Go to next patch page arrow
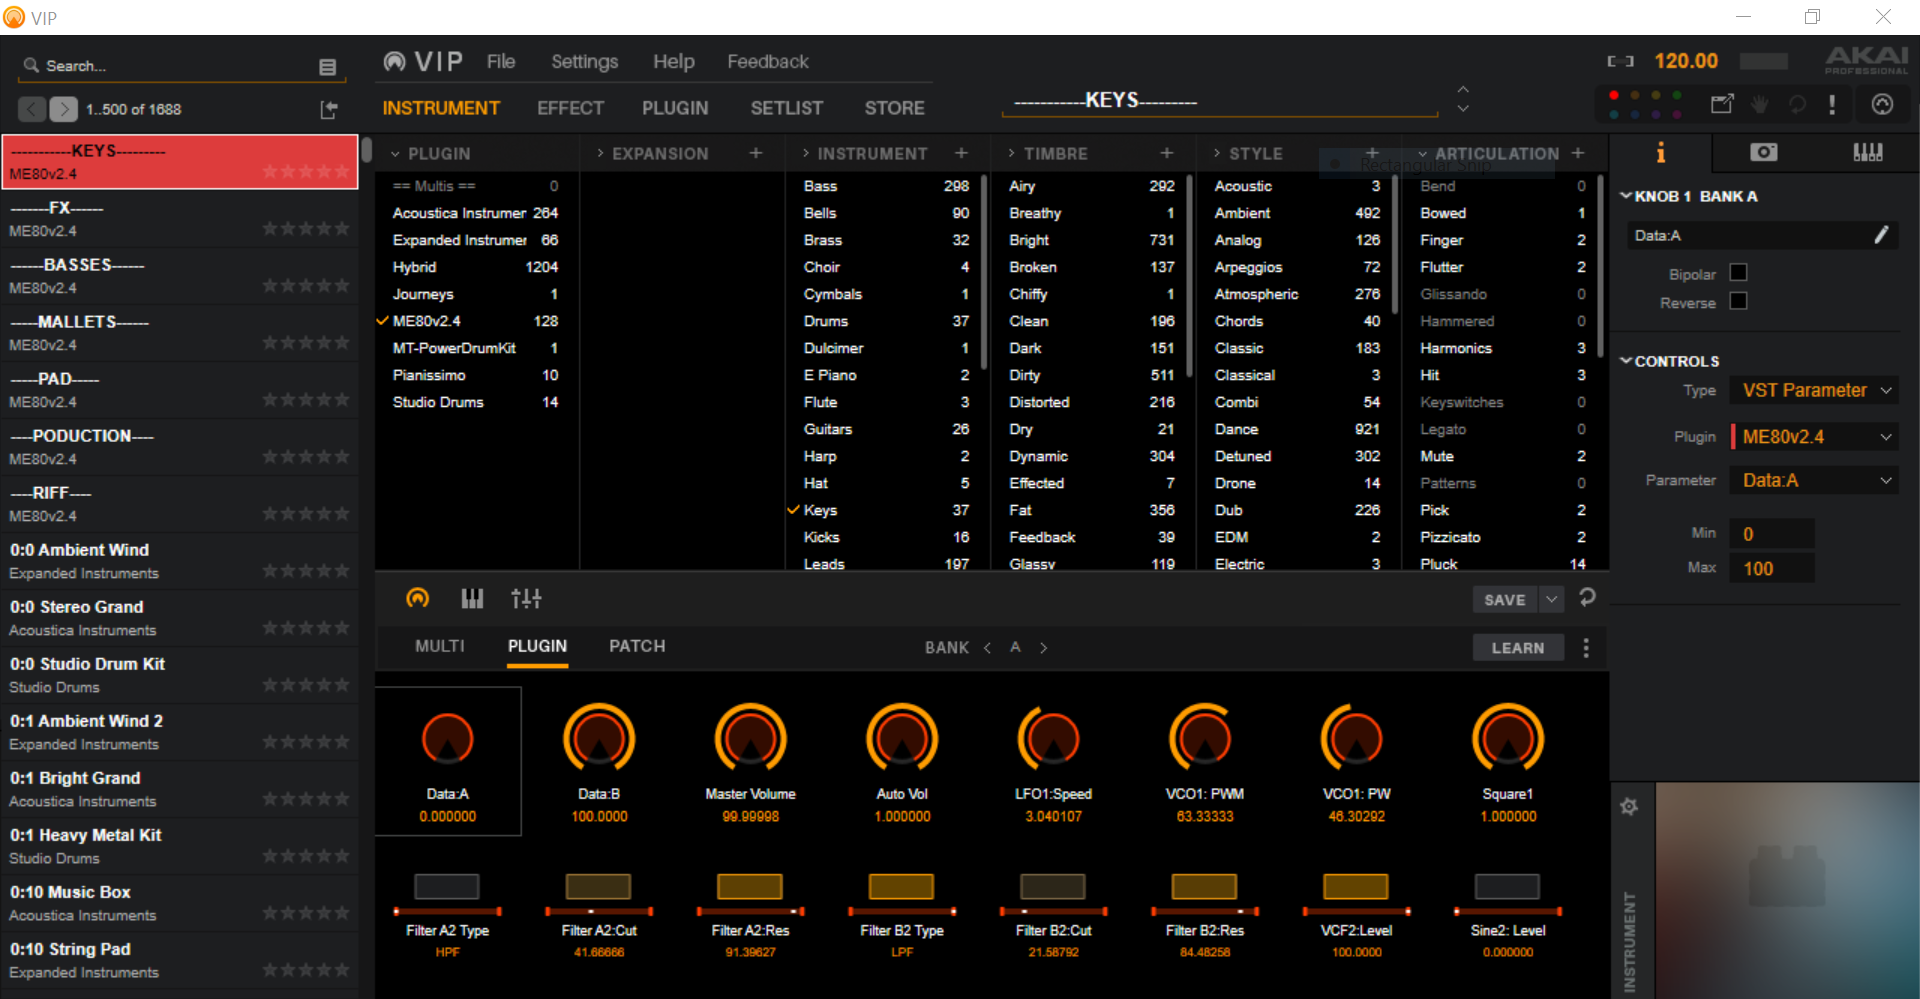Viewport: 1920px width, 999px height. 63,109
